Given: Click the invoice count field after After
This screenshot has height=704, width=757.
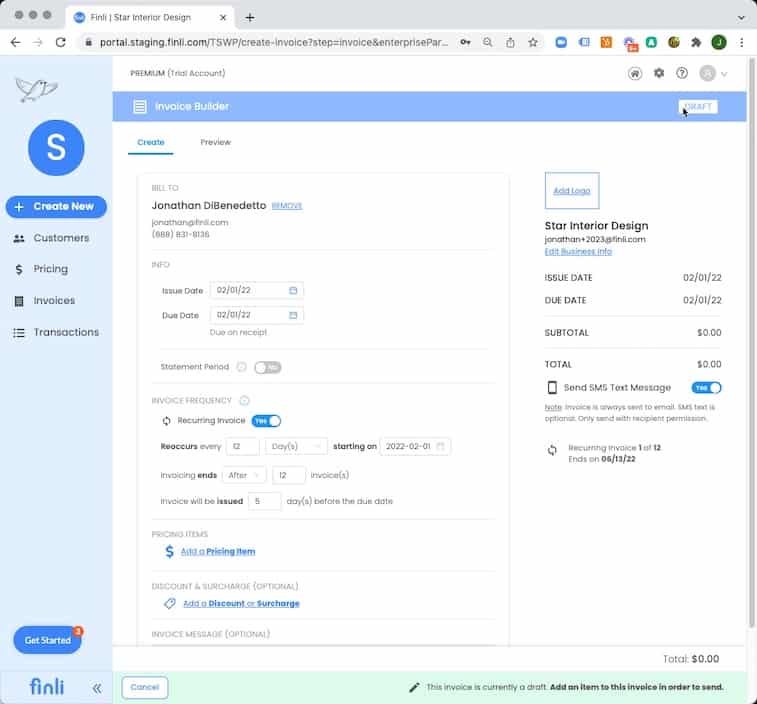Looking at the screenshot, I should [288, 475].
